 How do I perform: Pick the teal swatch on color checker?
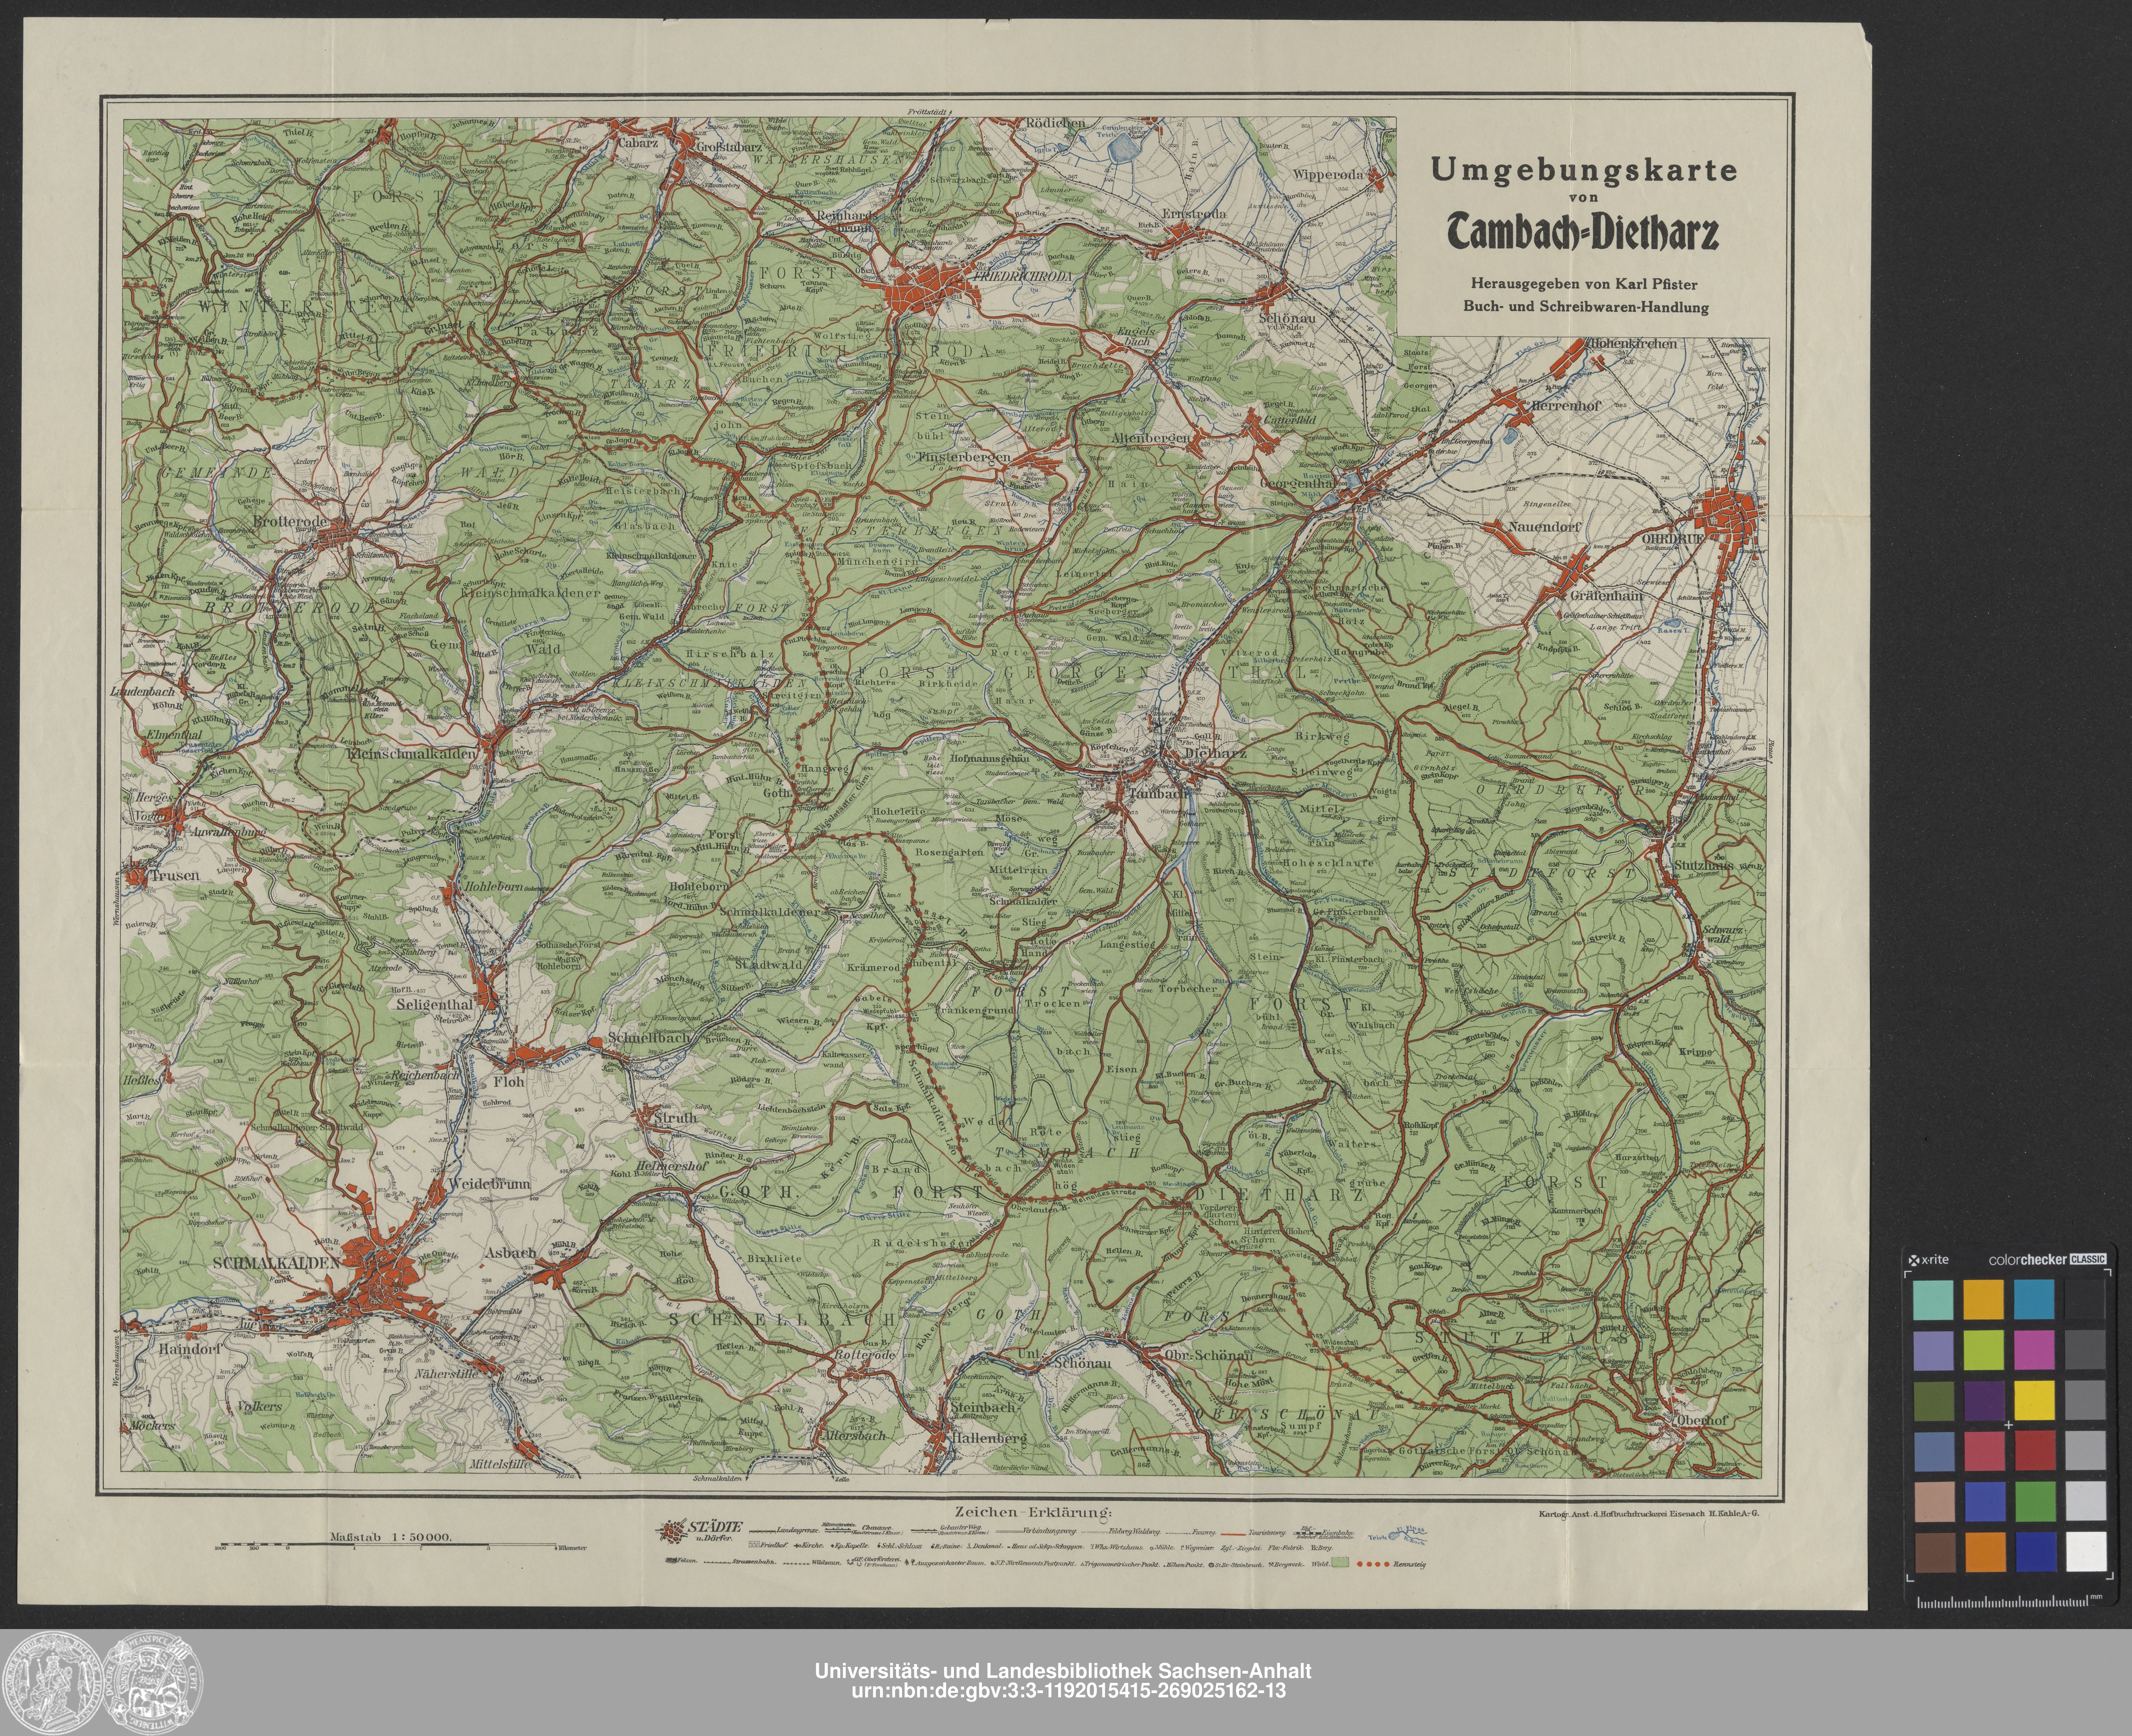pyautogui.click(x=1933, y=1300)
